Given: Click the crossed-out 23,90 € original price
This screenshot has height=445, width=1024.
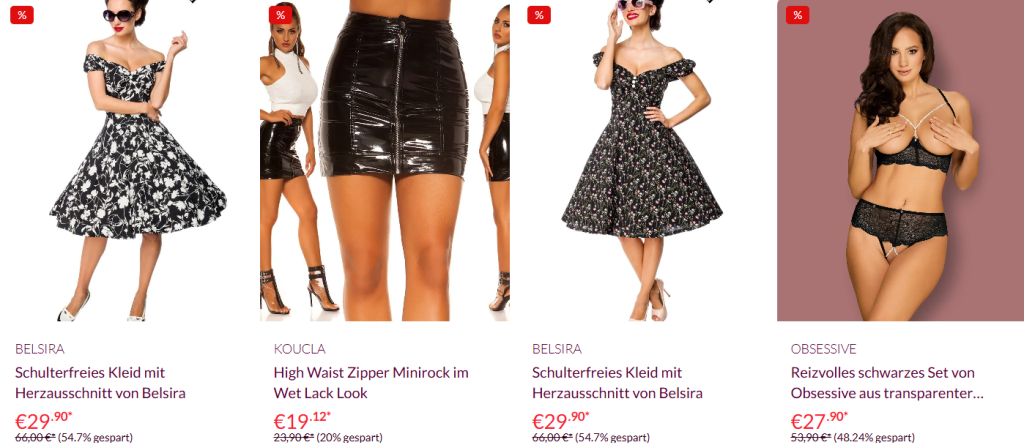Looking at the screenshot, I should point(294,438).
